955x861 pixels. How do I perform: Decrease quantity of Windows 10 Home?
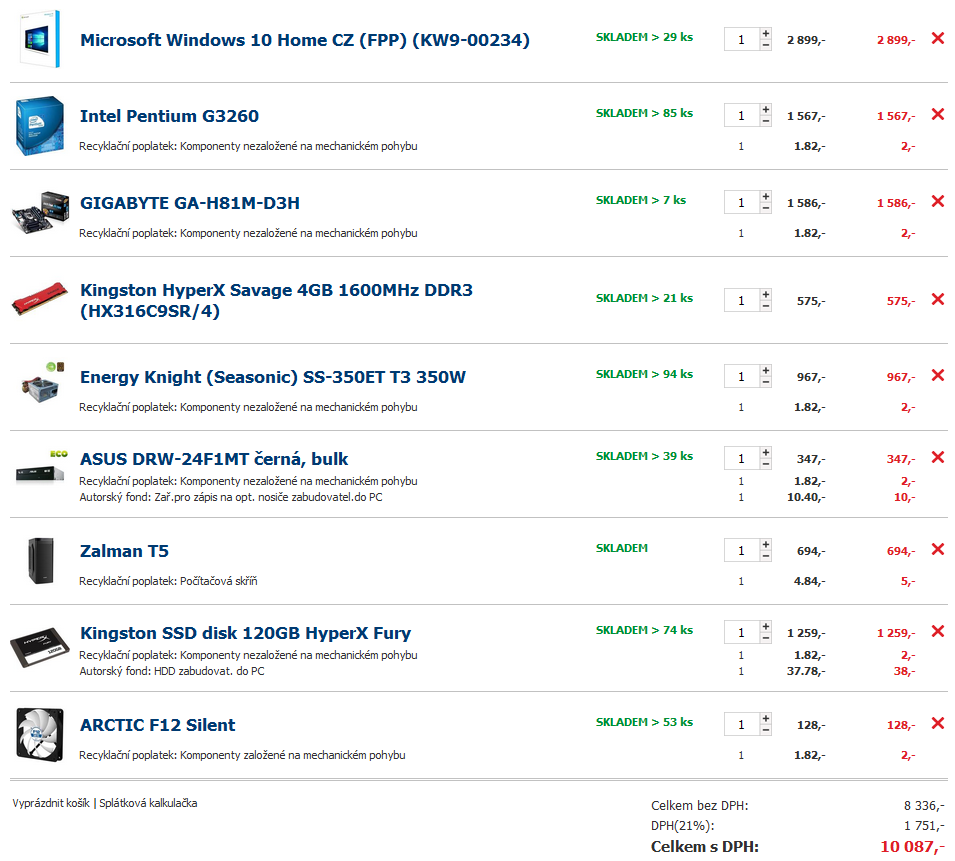766,45
